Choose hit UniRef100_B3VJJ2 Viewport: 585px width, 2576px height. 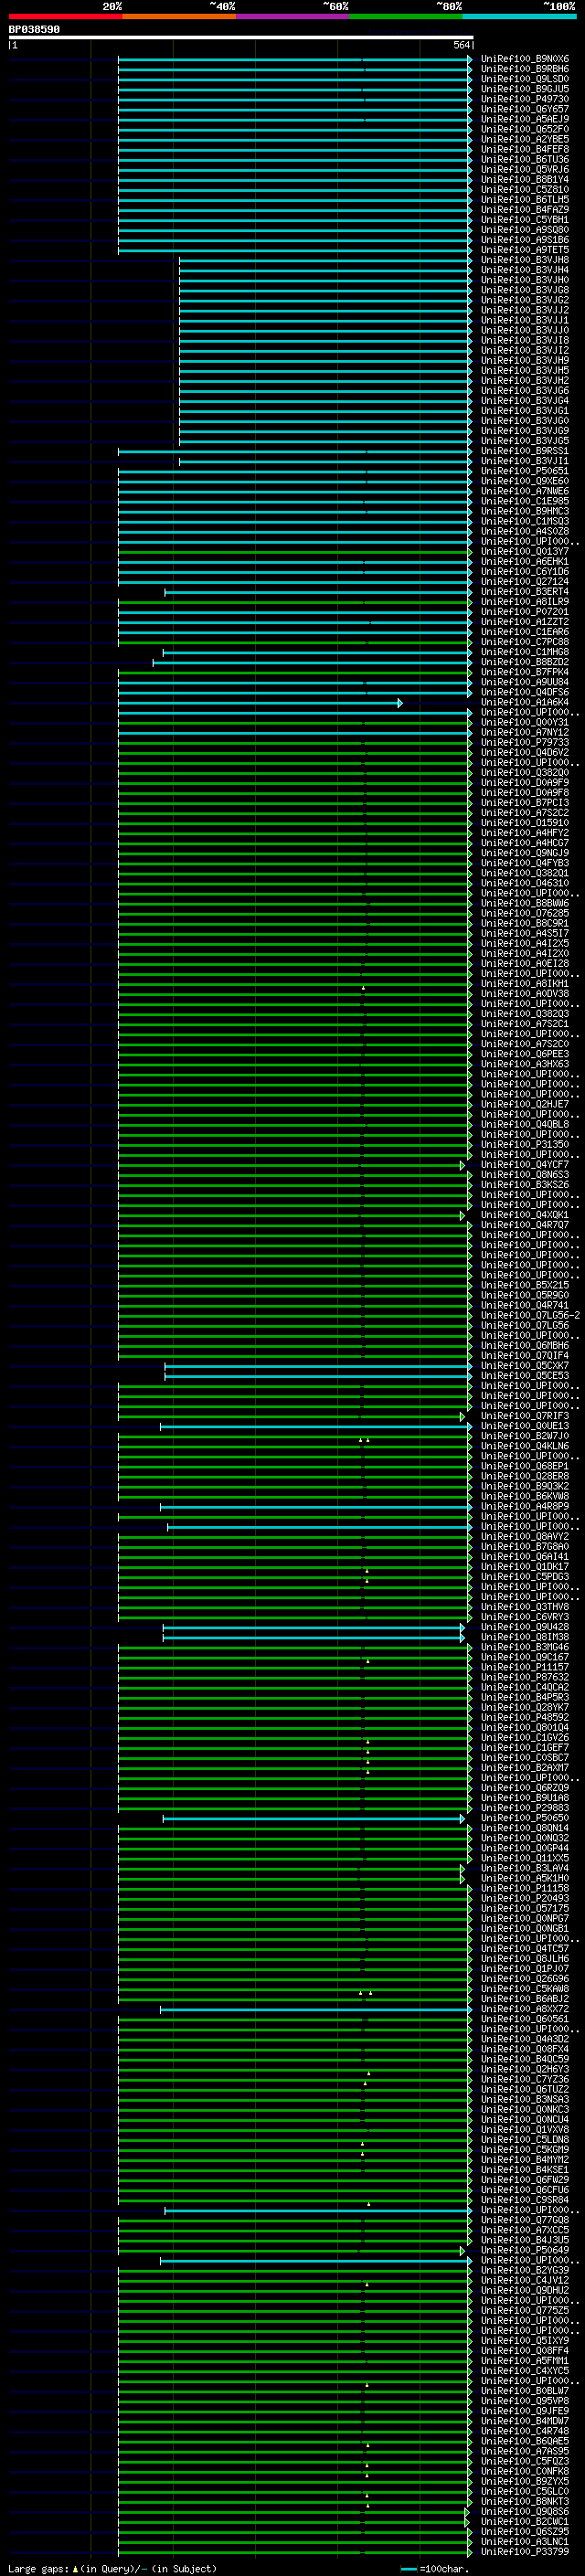point(525,310)
